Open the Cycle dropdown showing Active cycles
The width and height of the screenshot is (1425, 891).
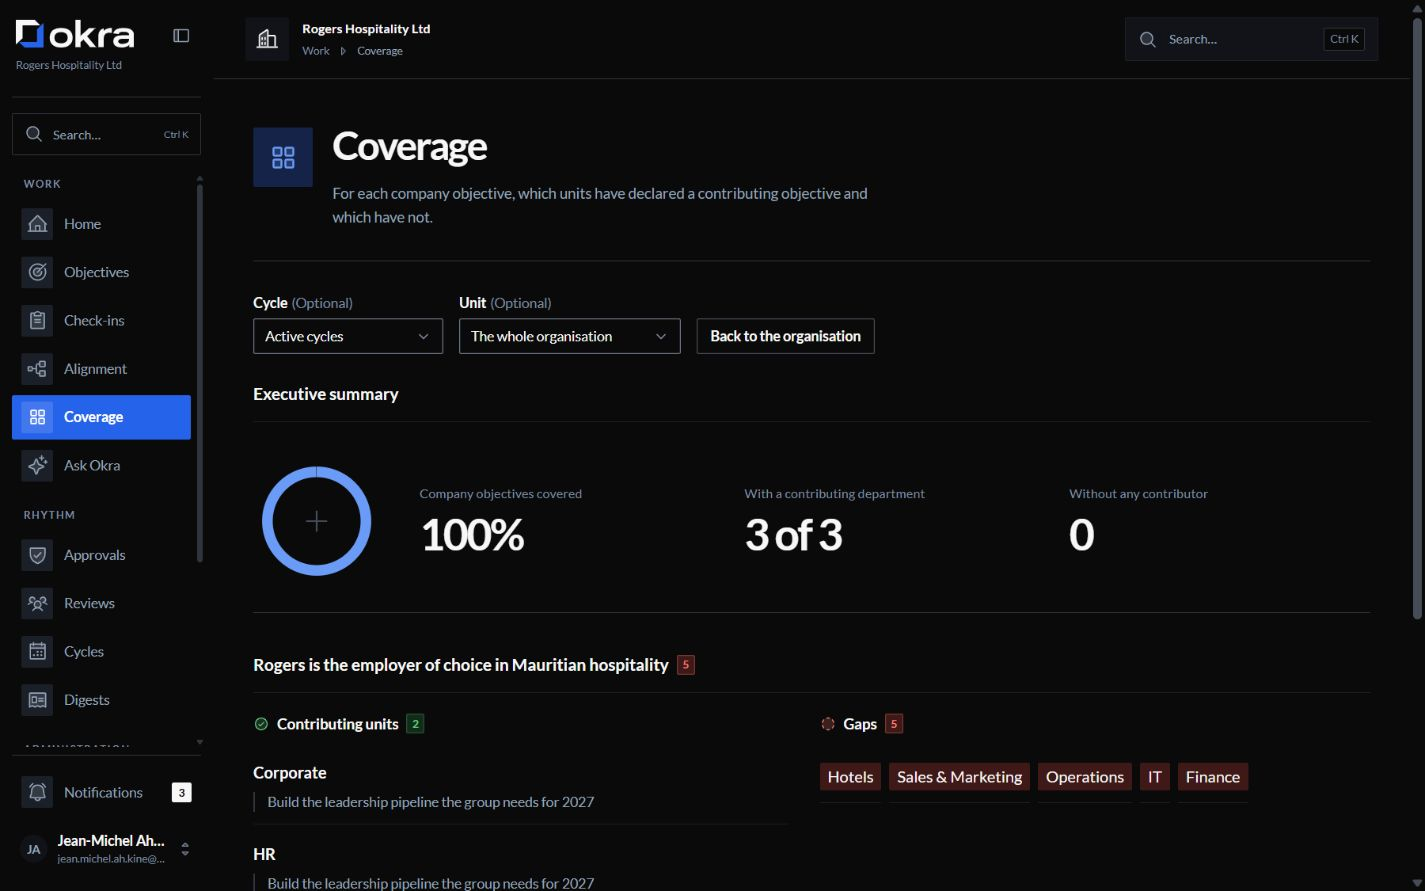348,336
